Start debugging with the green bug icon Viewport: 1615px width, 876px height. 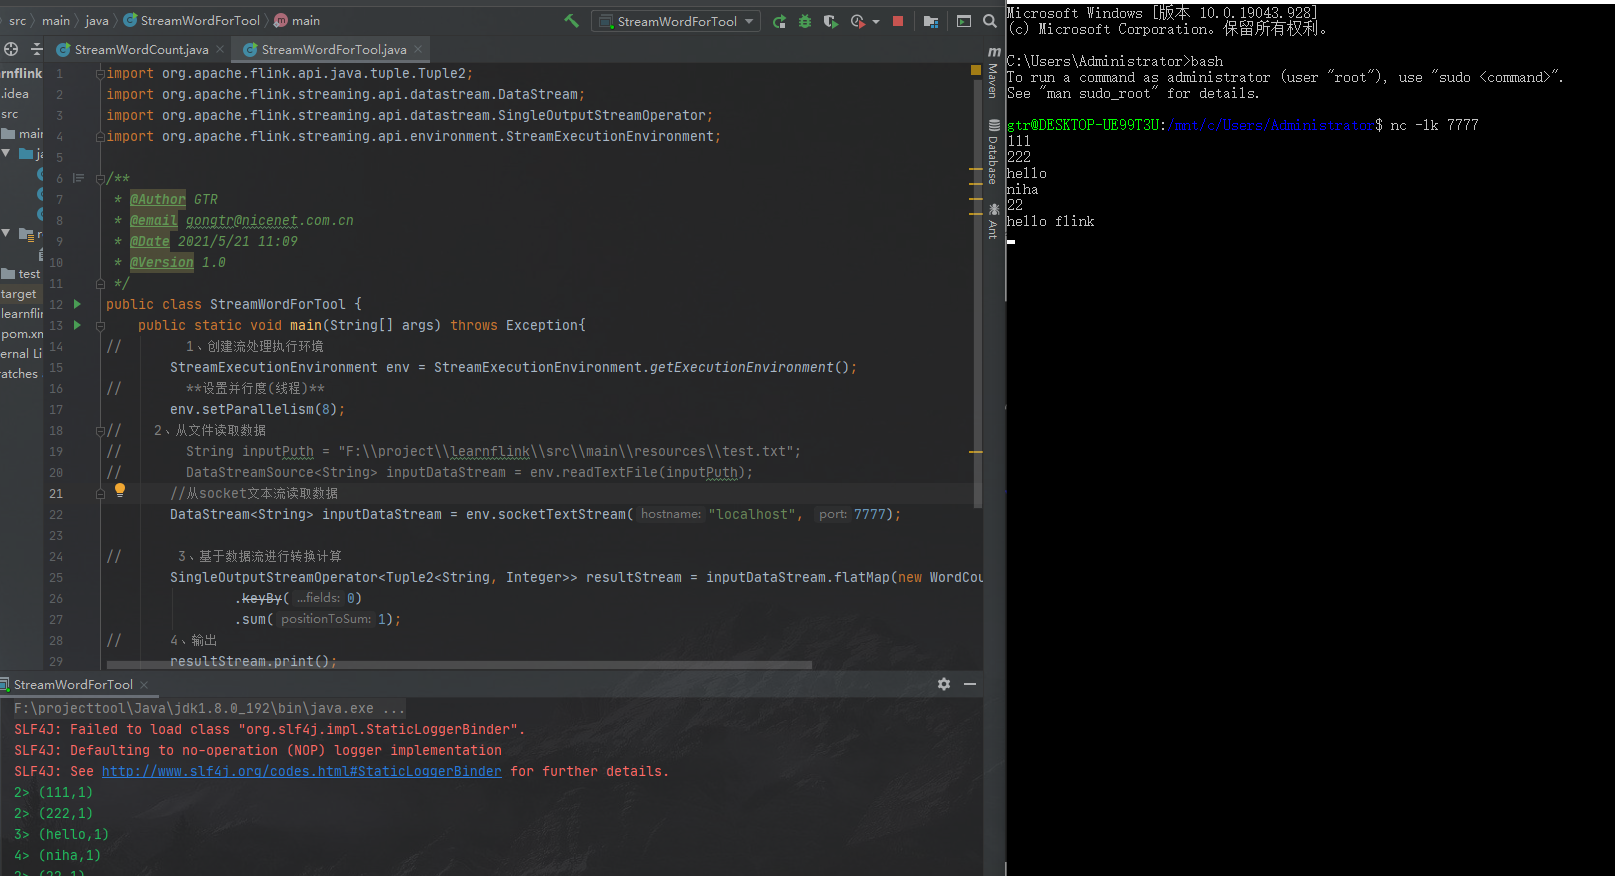805,21
